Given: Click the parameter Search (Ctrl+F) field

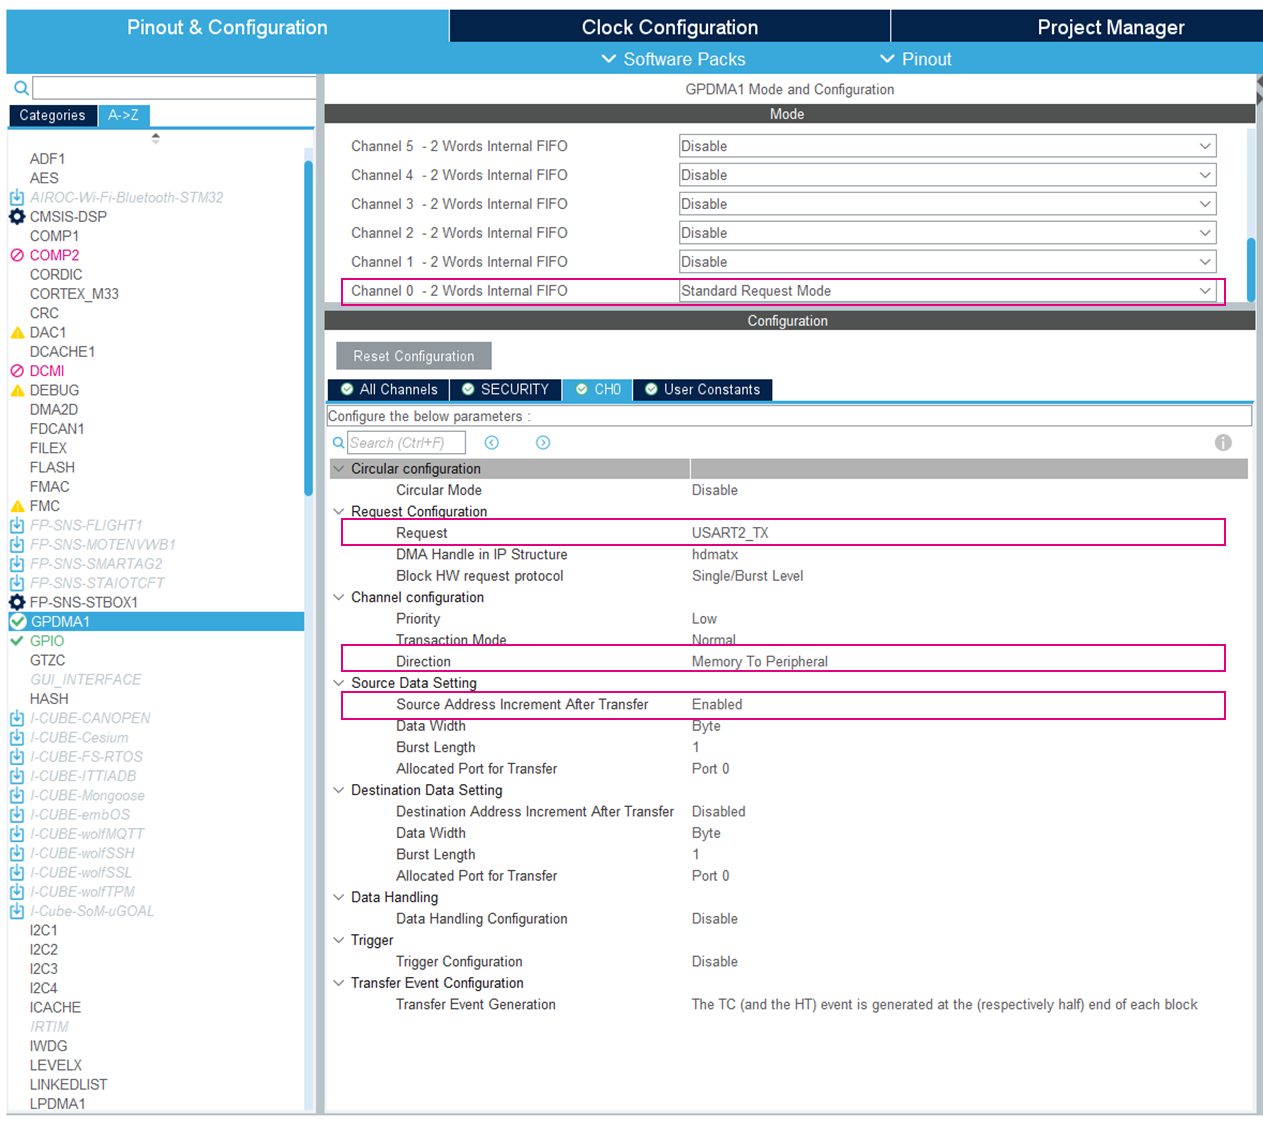Looking at the screenshot, I should [x=406, y=442].
